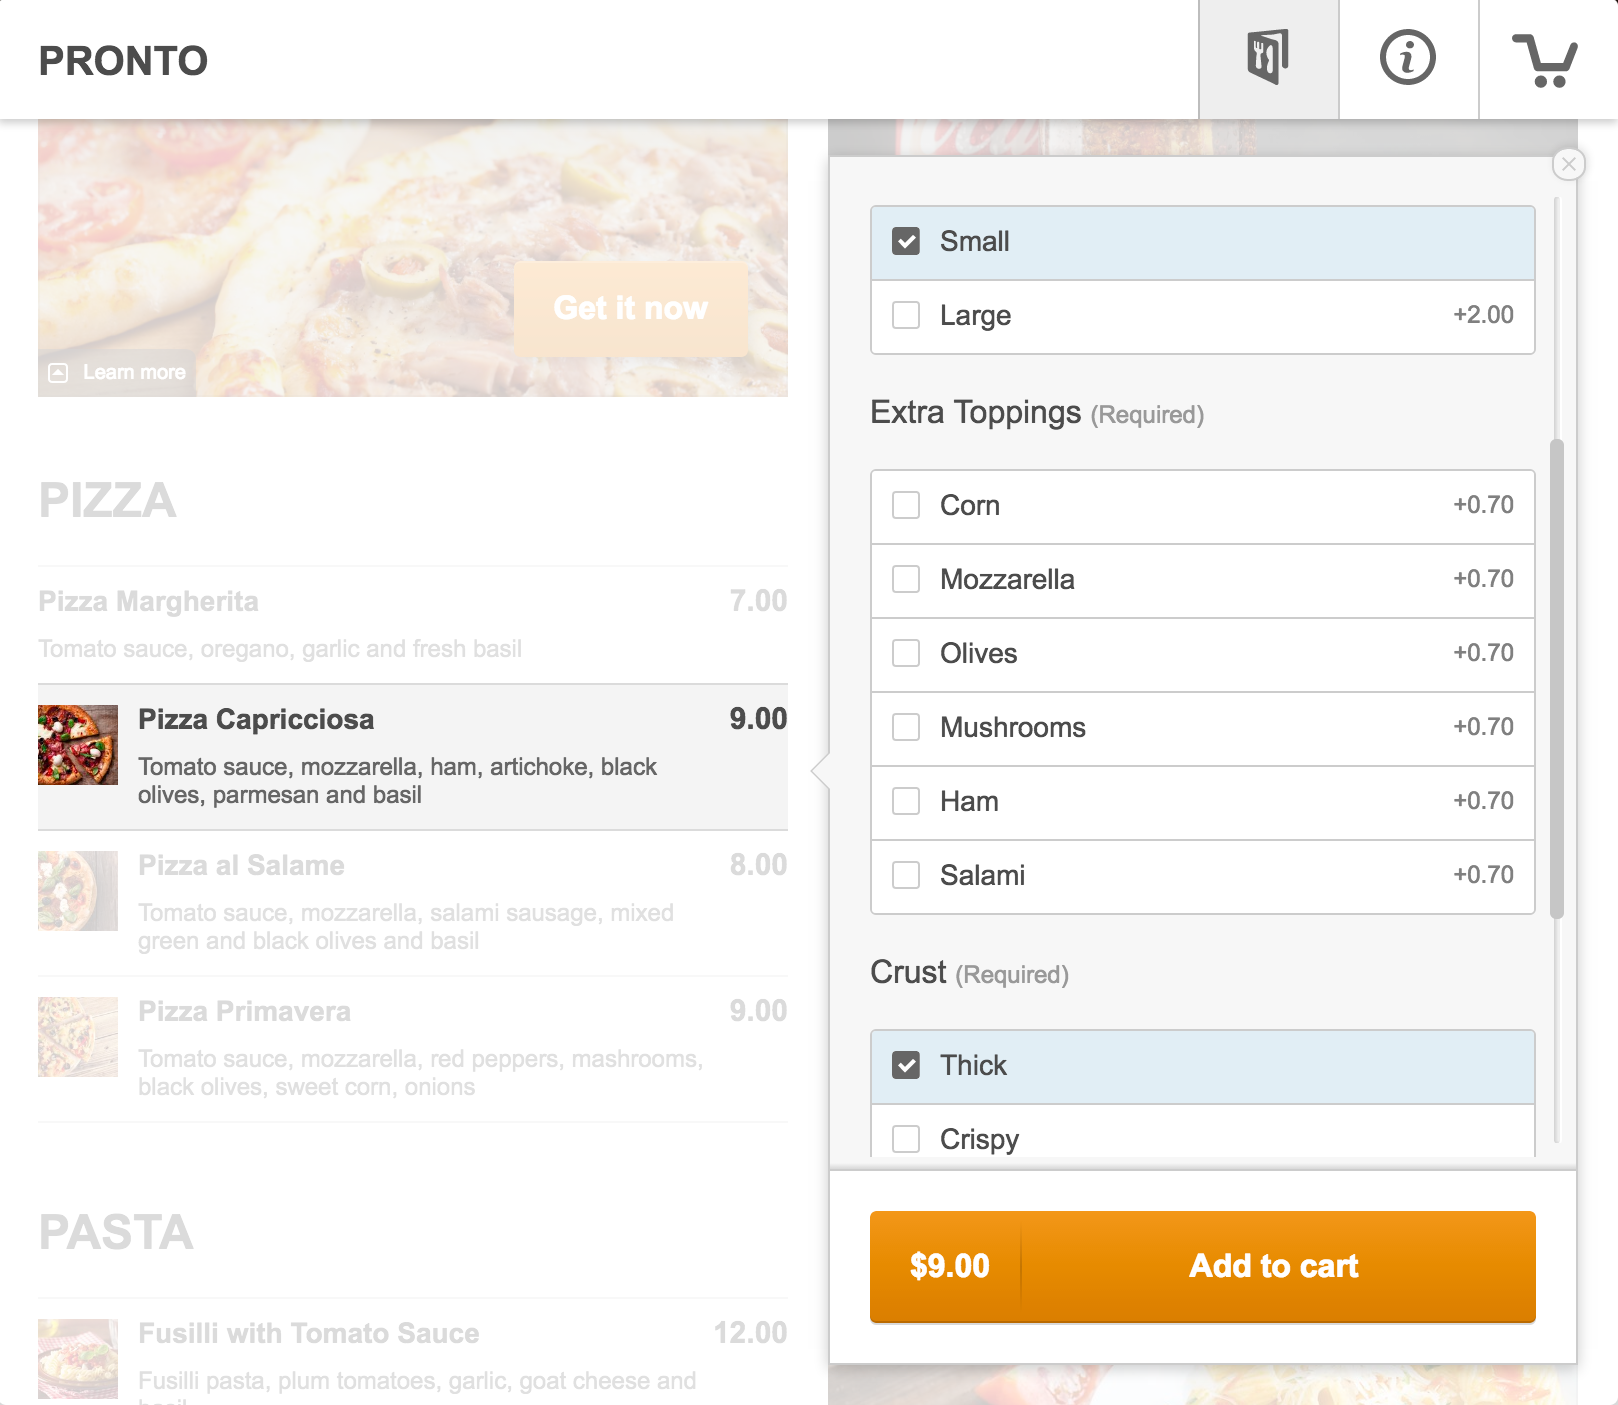Open Fusilli with Tomato Sauce item

tap(413, 1352)
